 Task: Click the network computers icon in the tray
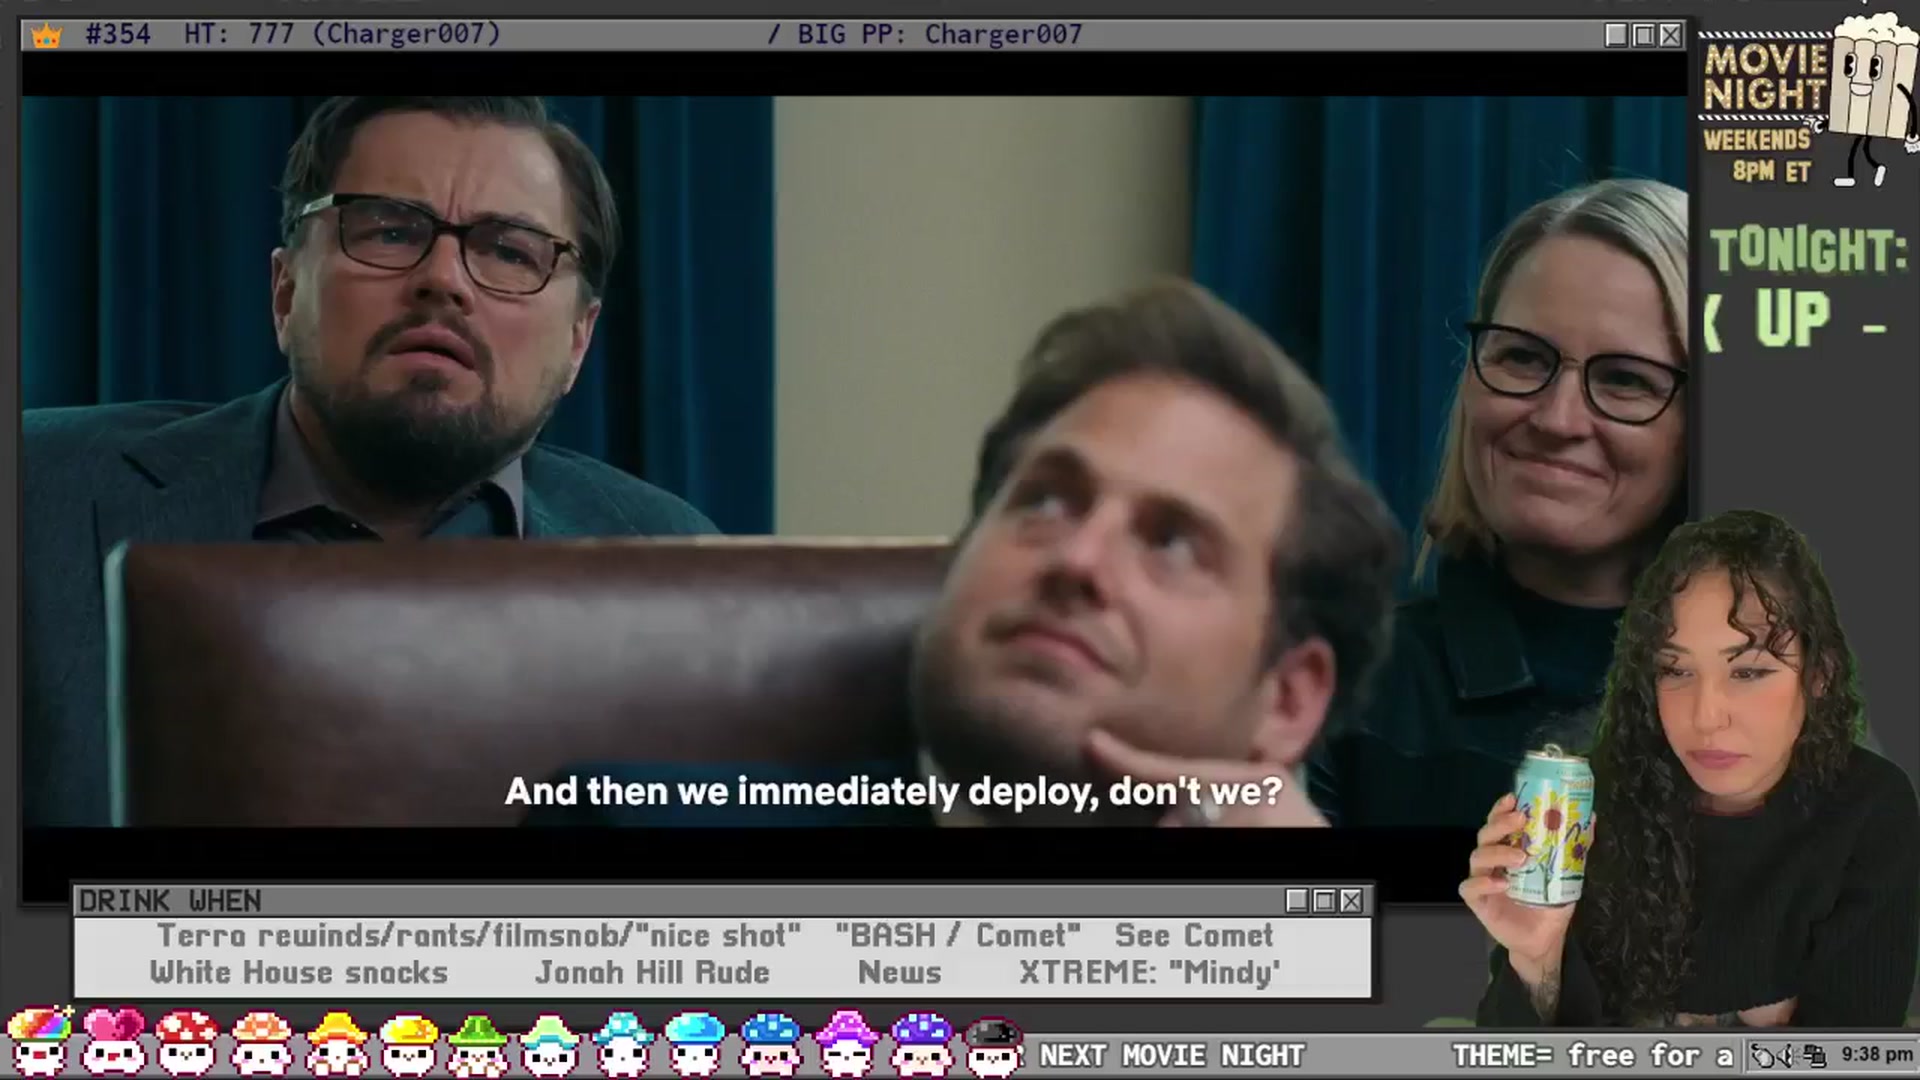coord(1815,1055)
